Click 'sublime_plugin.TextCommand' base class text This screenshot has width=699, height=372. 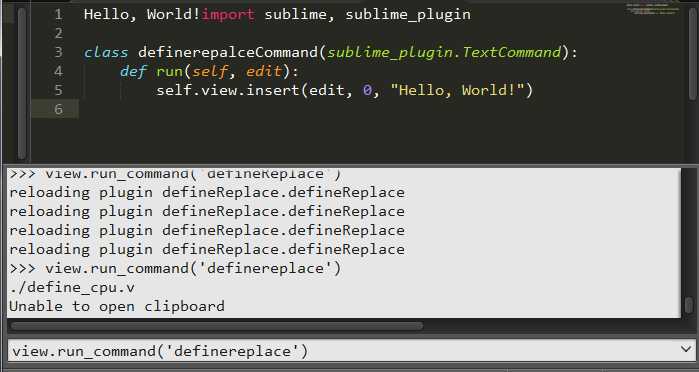point(444,53)
